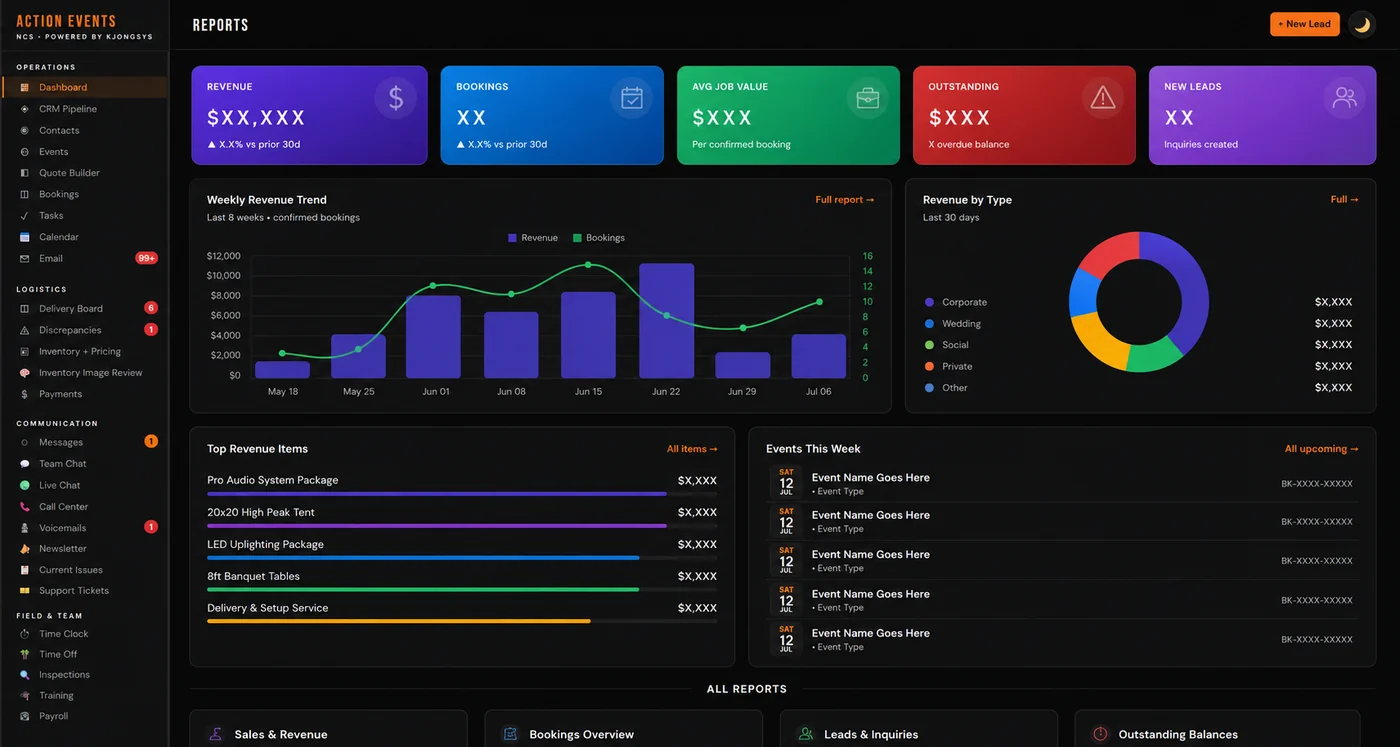
Task: Open Dashboard in the sidebar
Action: [84, 87]
